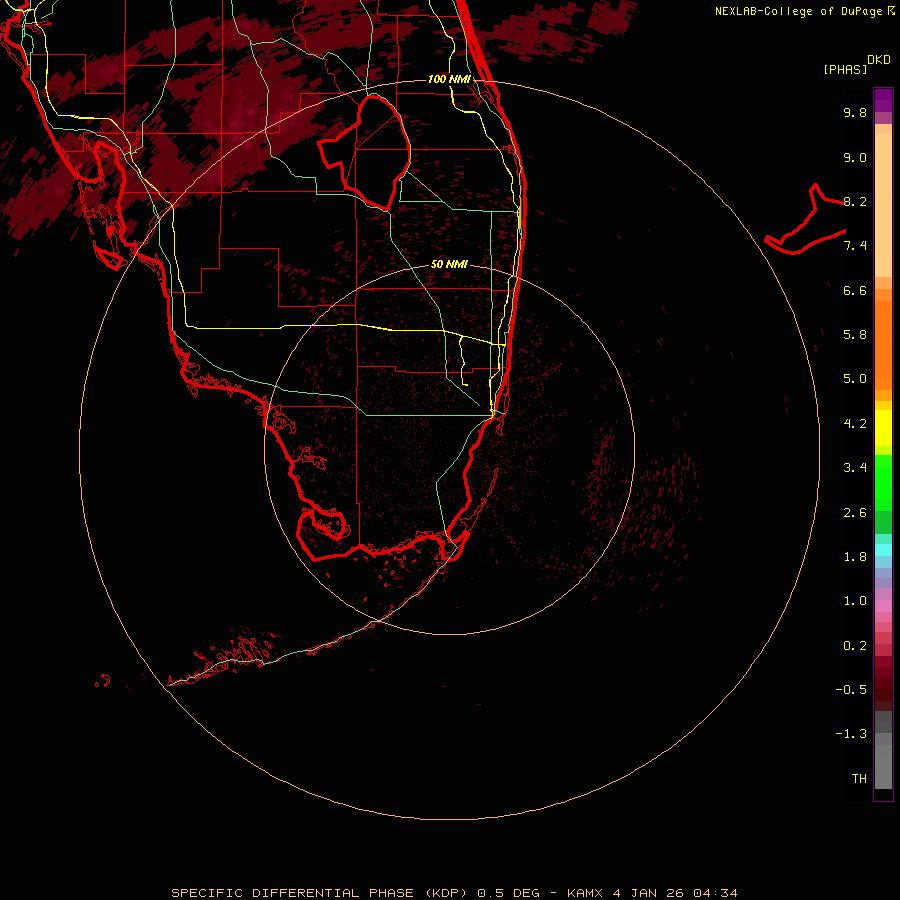Click the 0.5 DEG elevation text

pyautogui.click(x=509, y=893)
